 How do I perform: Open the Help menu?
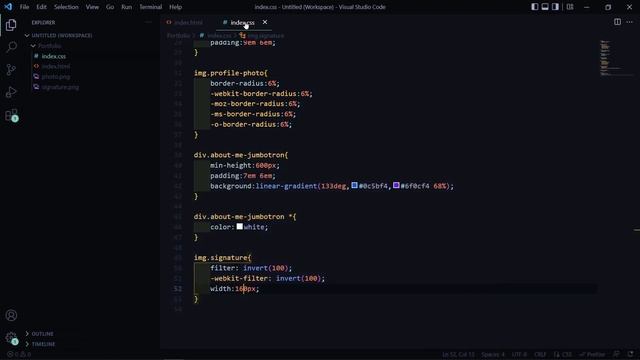176,7
